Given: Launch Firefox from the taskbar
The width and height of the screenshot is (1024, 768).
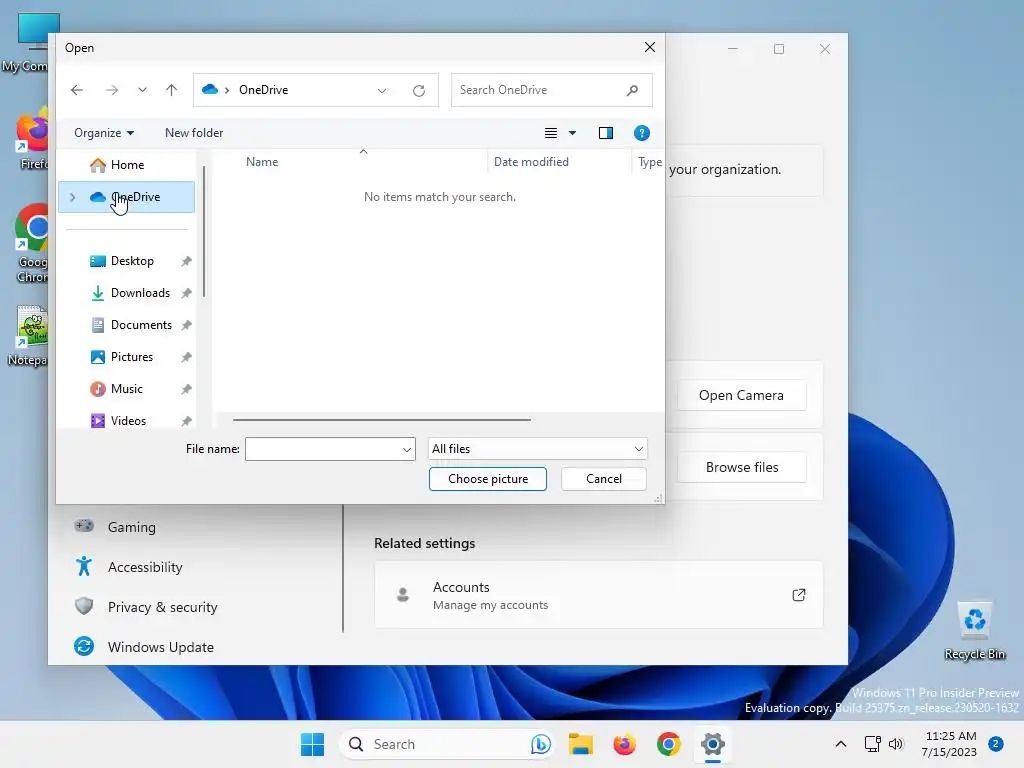Looking at the screenshot, I should 624,744.
